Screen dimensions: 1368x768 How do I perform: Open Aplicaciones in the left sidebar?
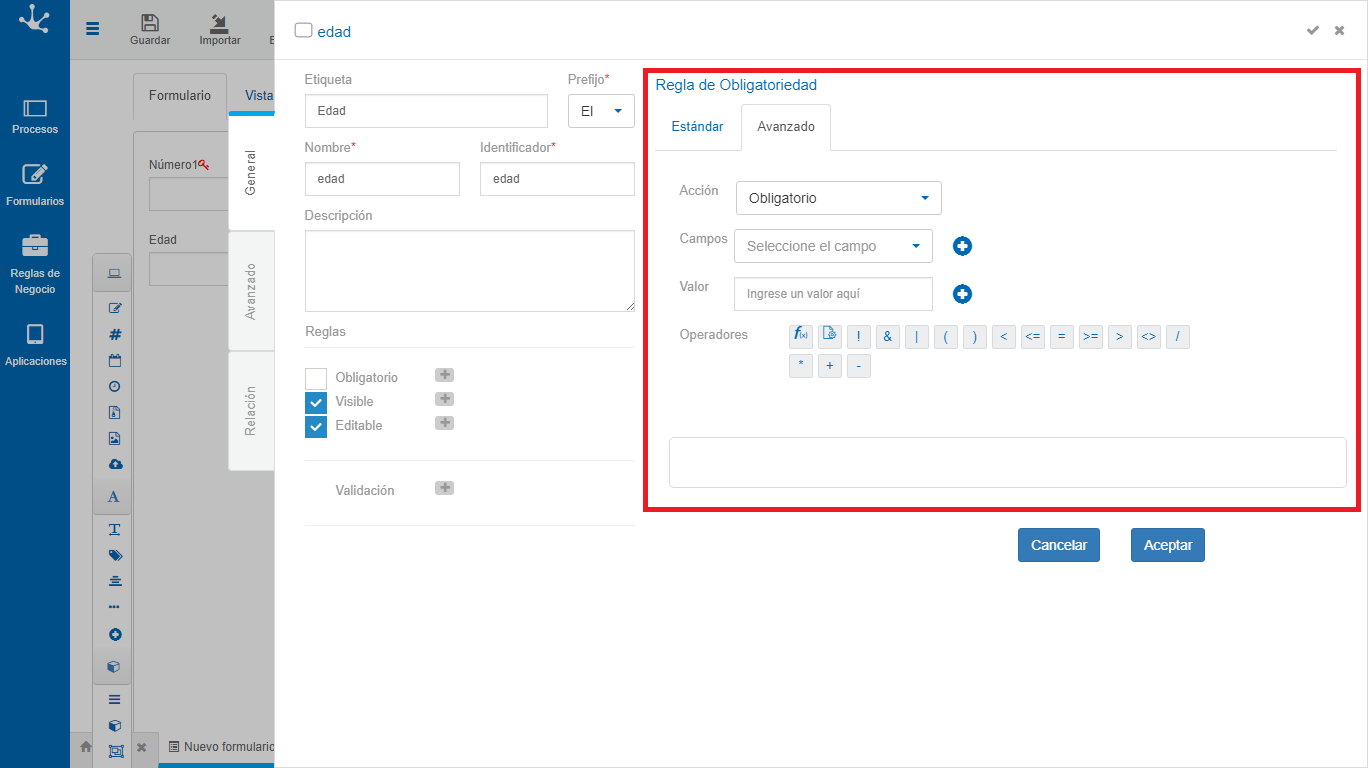coord(35,345)
